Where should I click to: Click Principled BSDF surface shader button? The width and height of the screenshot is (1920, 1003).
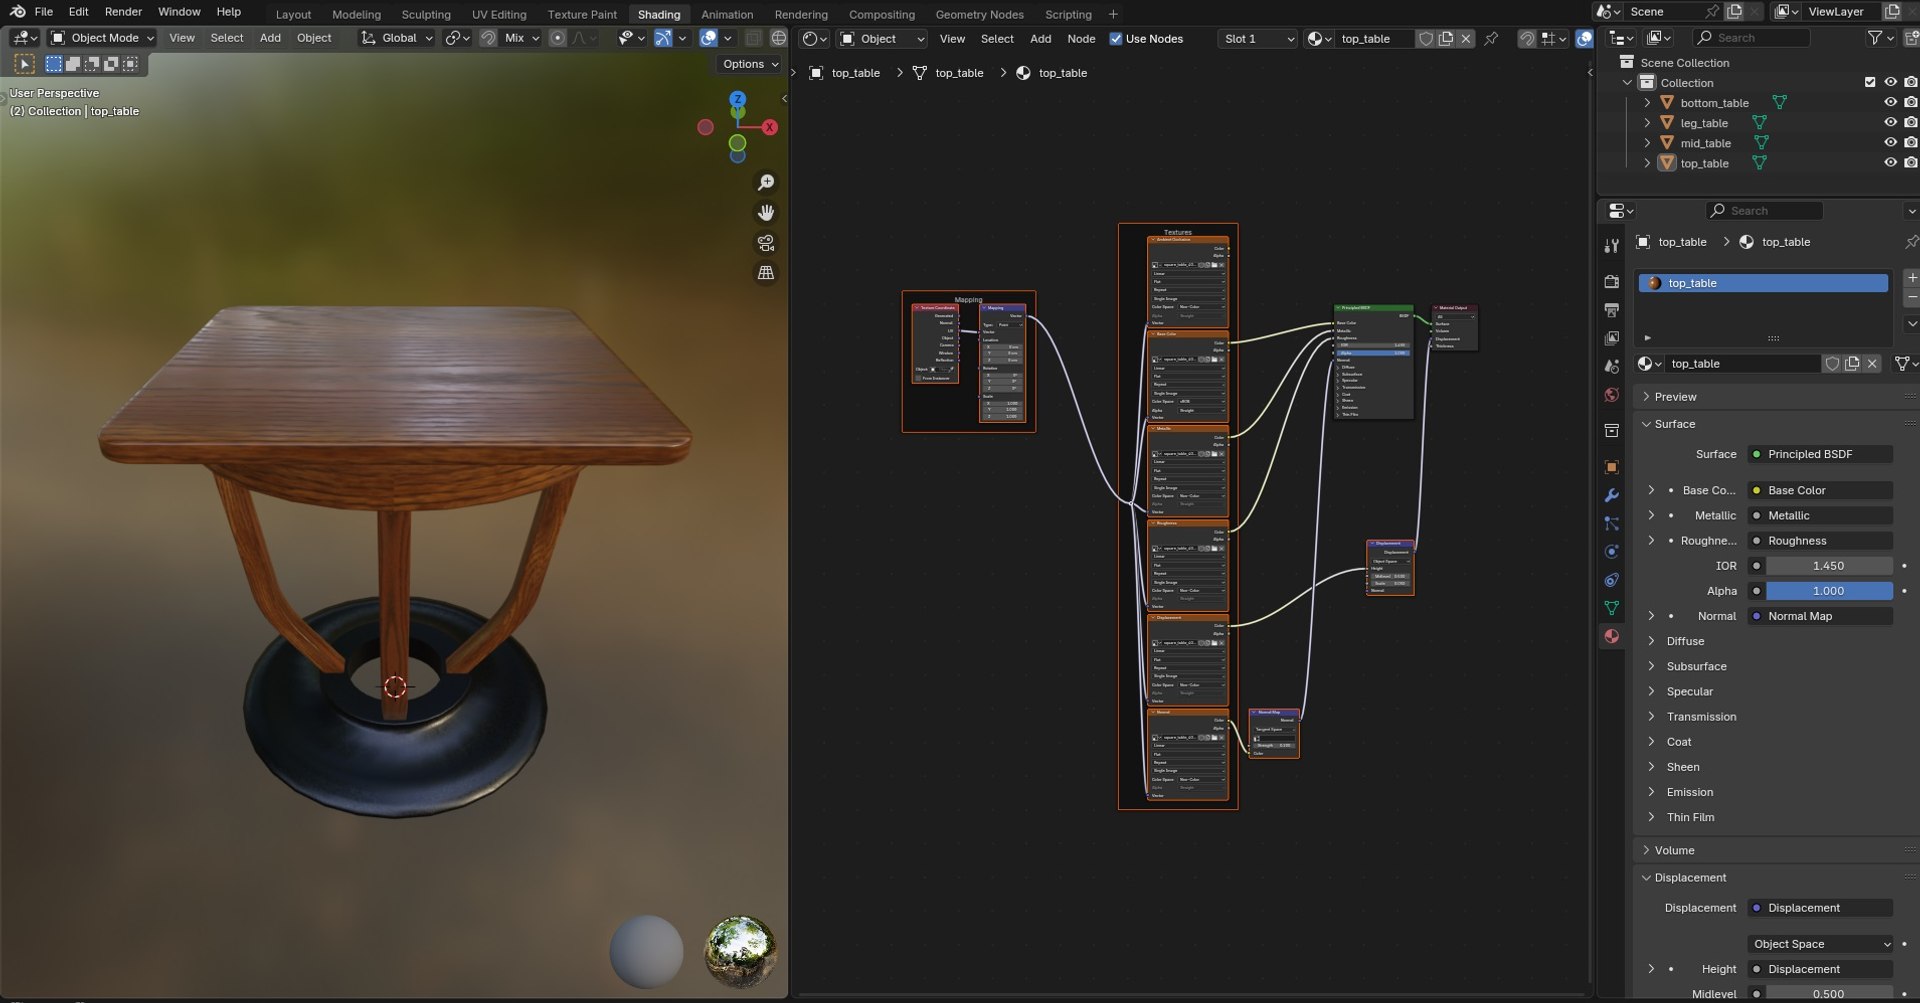coord(1820,454)
